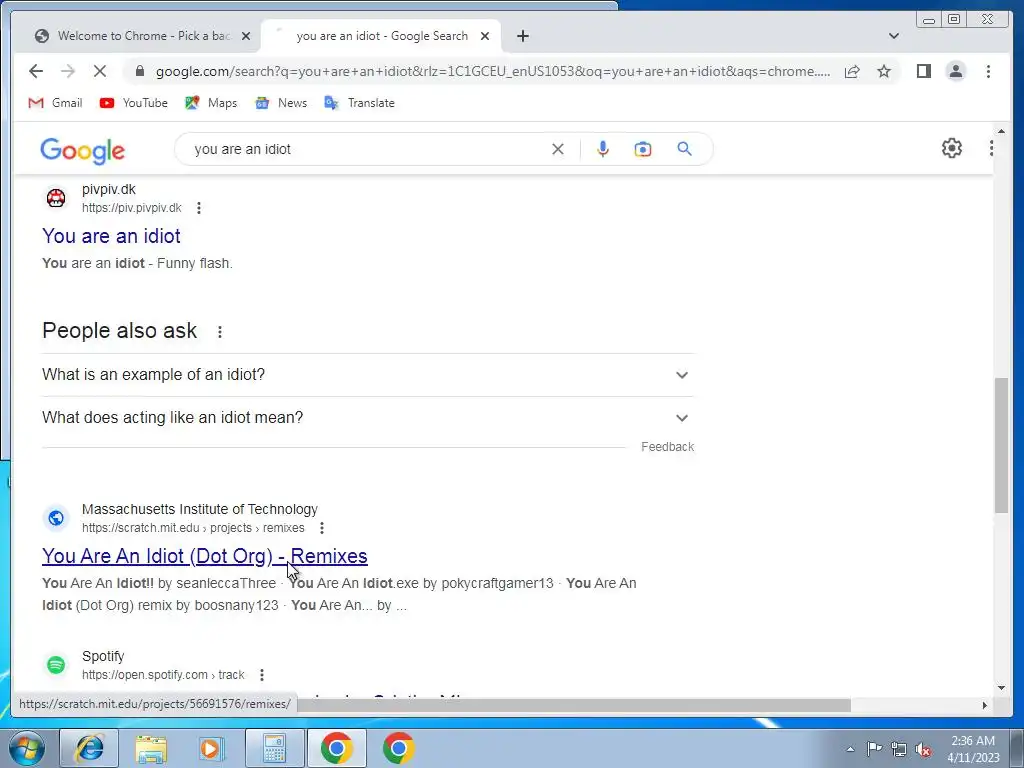Bookmark this page with the star
Image resolution: width=1024 pixels, height=768 pixels.
[884, 71]
